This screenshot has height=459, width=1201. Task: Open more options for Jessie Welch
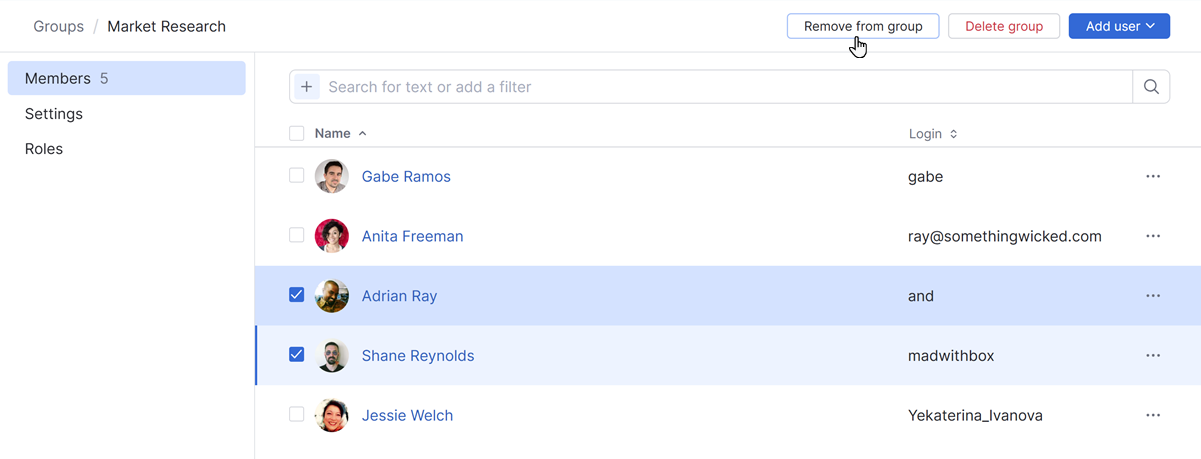click(x=1153, y=415)
